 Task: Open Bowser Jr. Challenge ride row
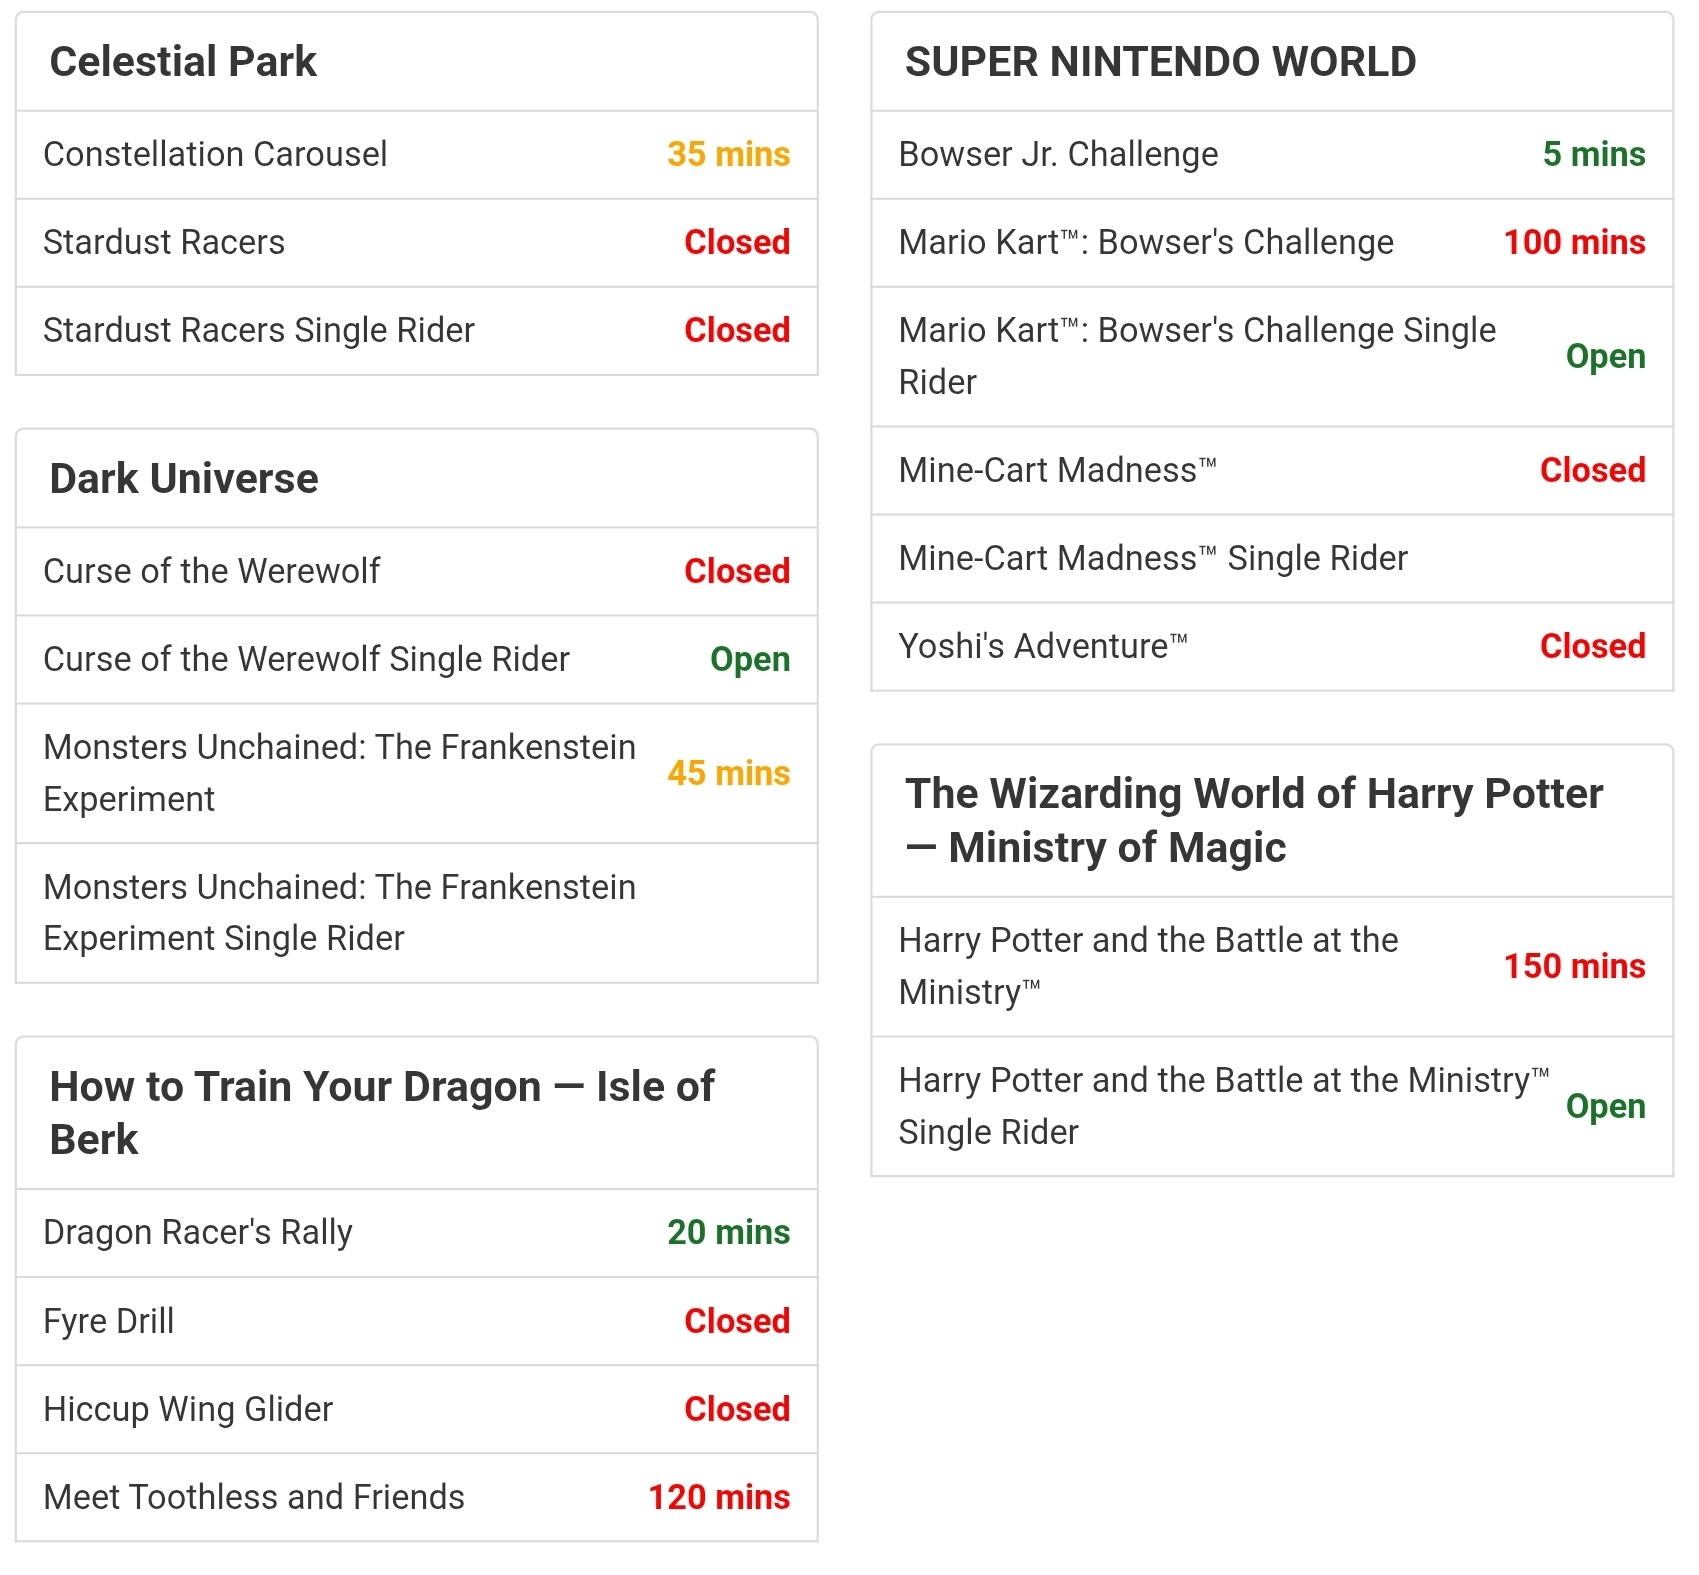1272,155
